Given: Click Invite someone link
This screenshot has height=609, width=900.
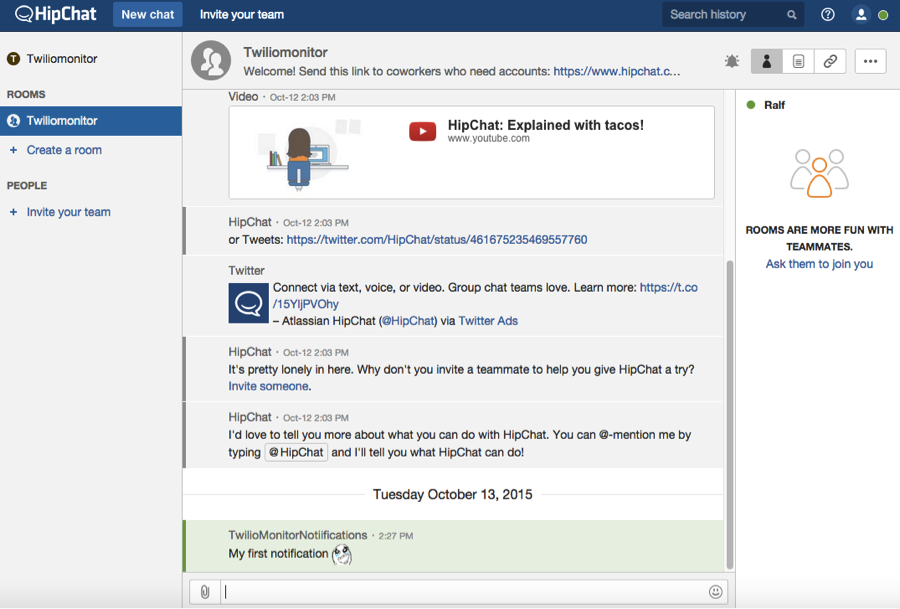Looking at the screenshot, I should (268, 386).
